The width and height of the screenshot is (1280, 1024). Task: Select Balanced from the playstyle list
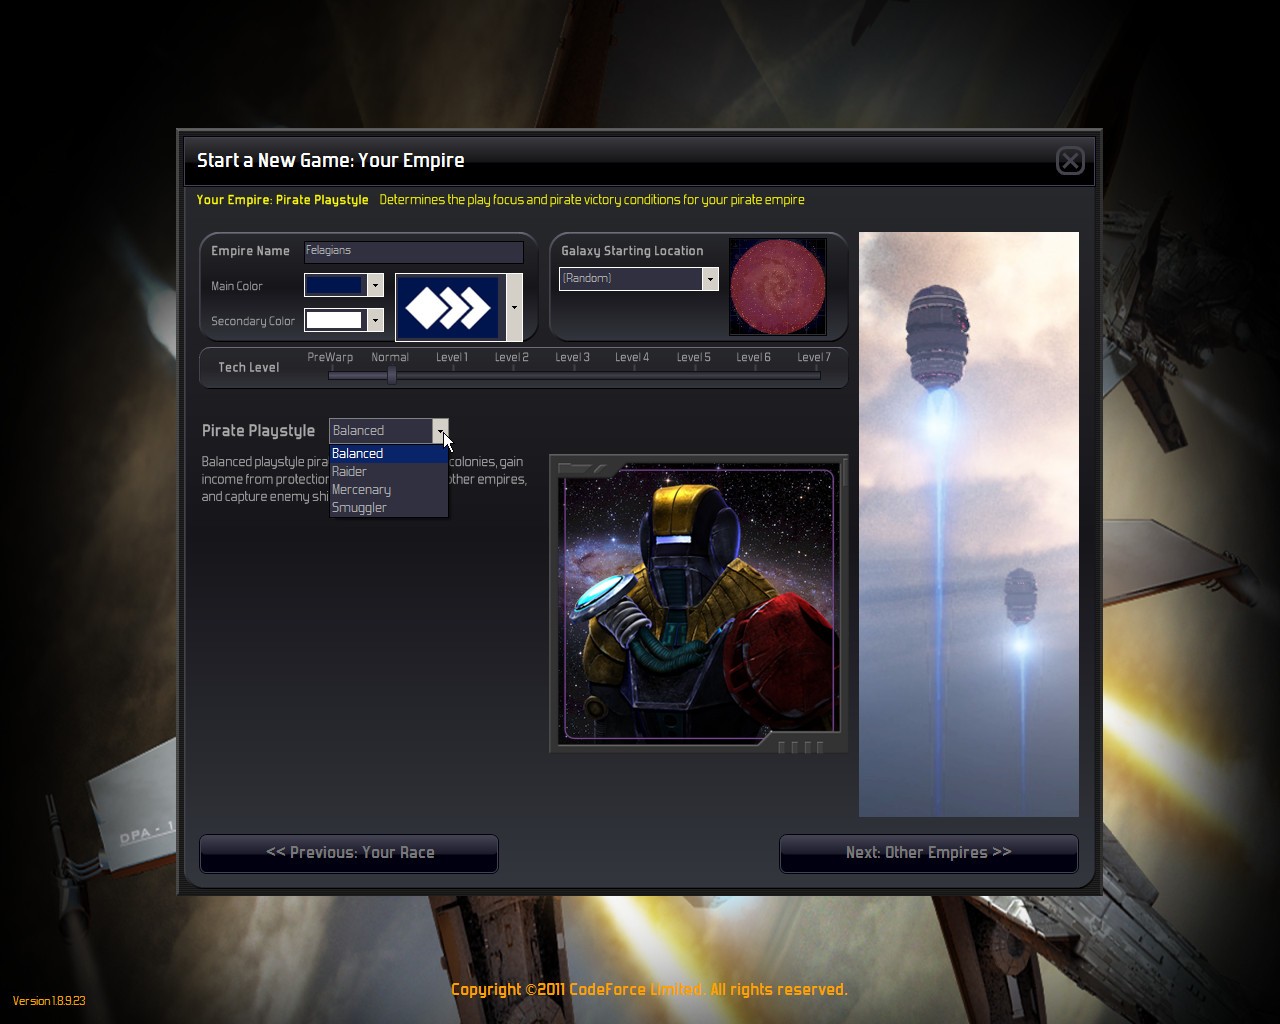coord(387,454)
